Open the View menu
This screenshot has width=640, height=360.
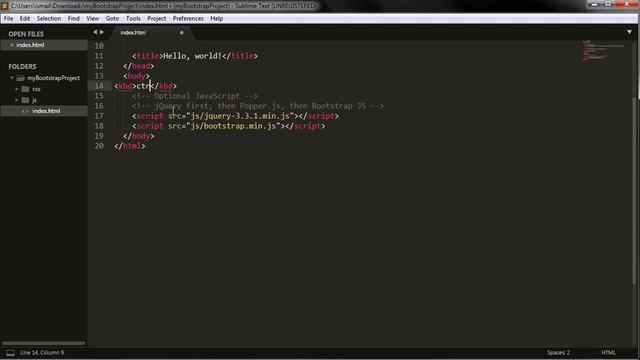pyautogui.click(x=93, y=18)
